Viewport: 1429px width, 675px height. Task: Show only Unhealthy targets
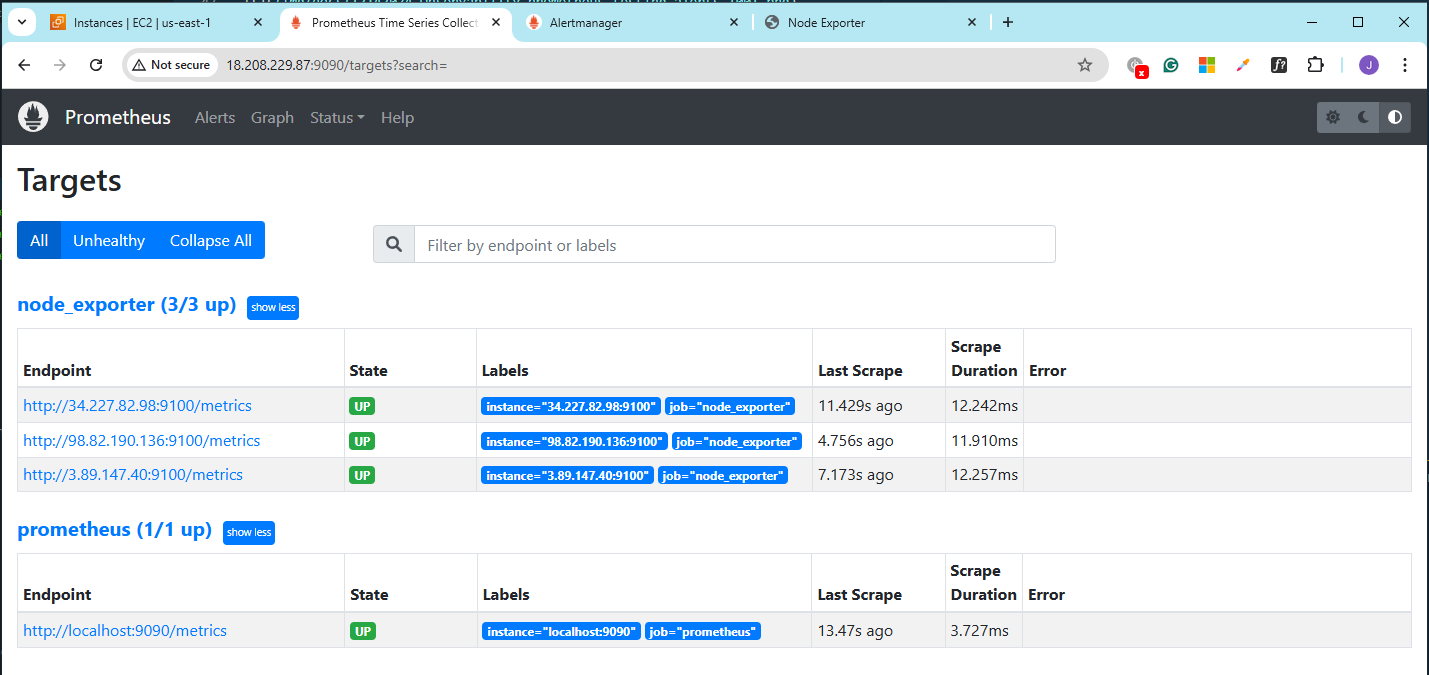tap(109, 240)
